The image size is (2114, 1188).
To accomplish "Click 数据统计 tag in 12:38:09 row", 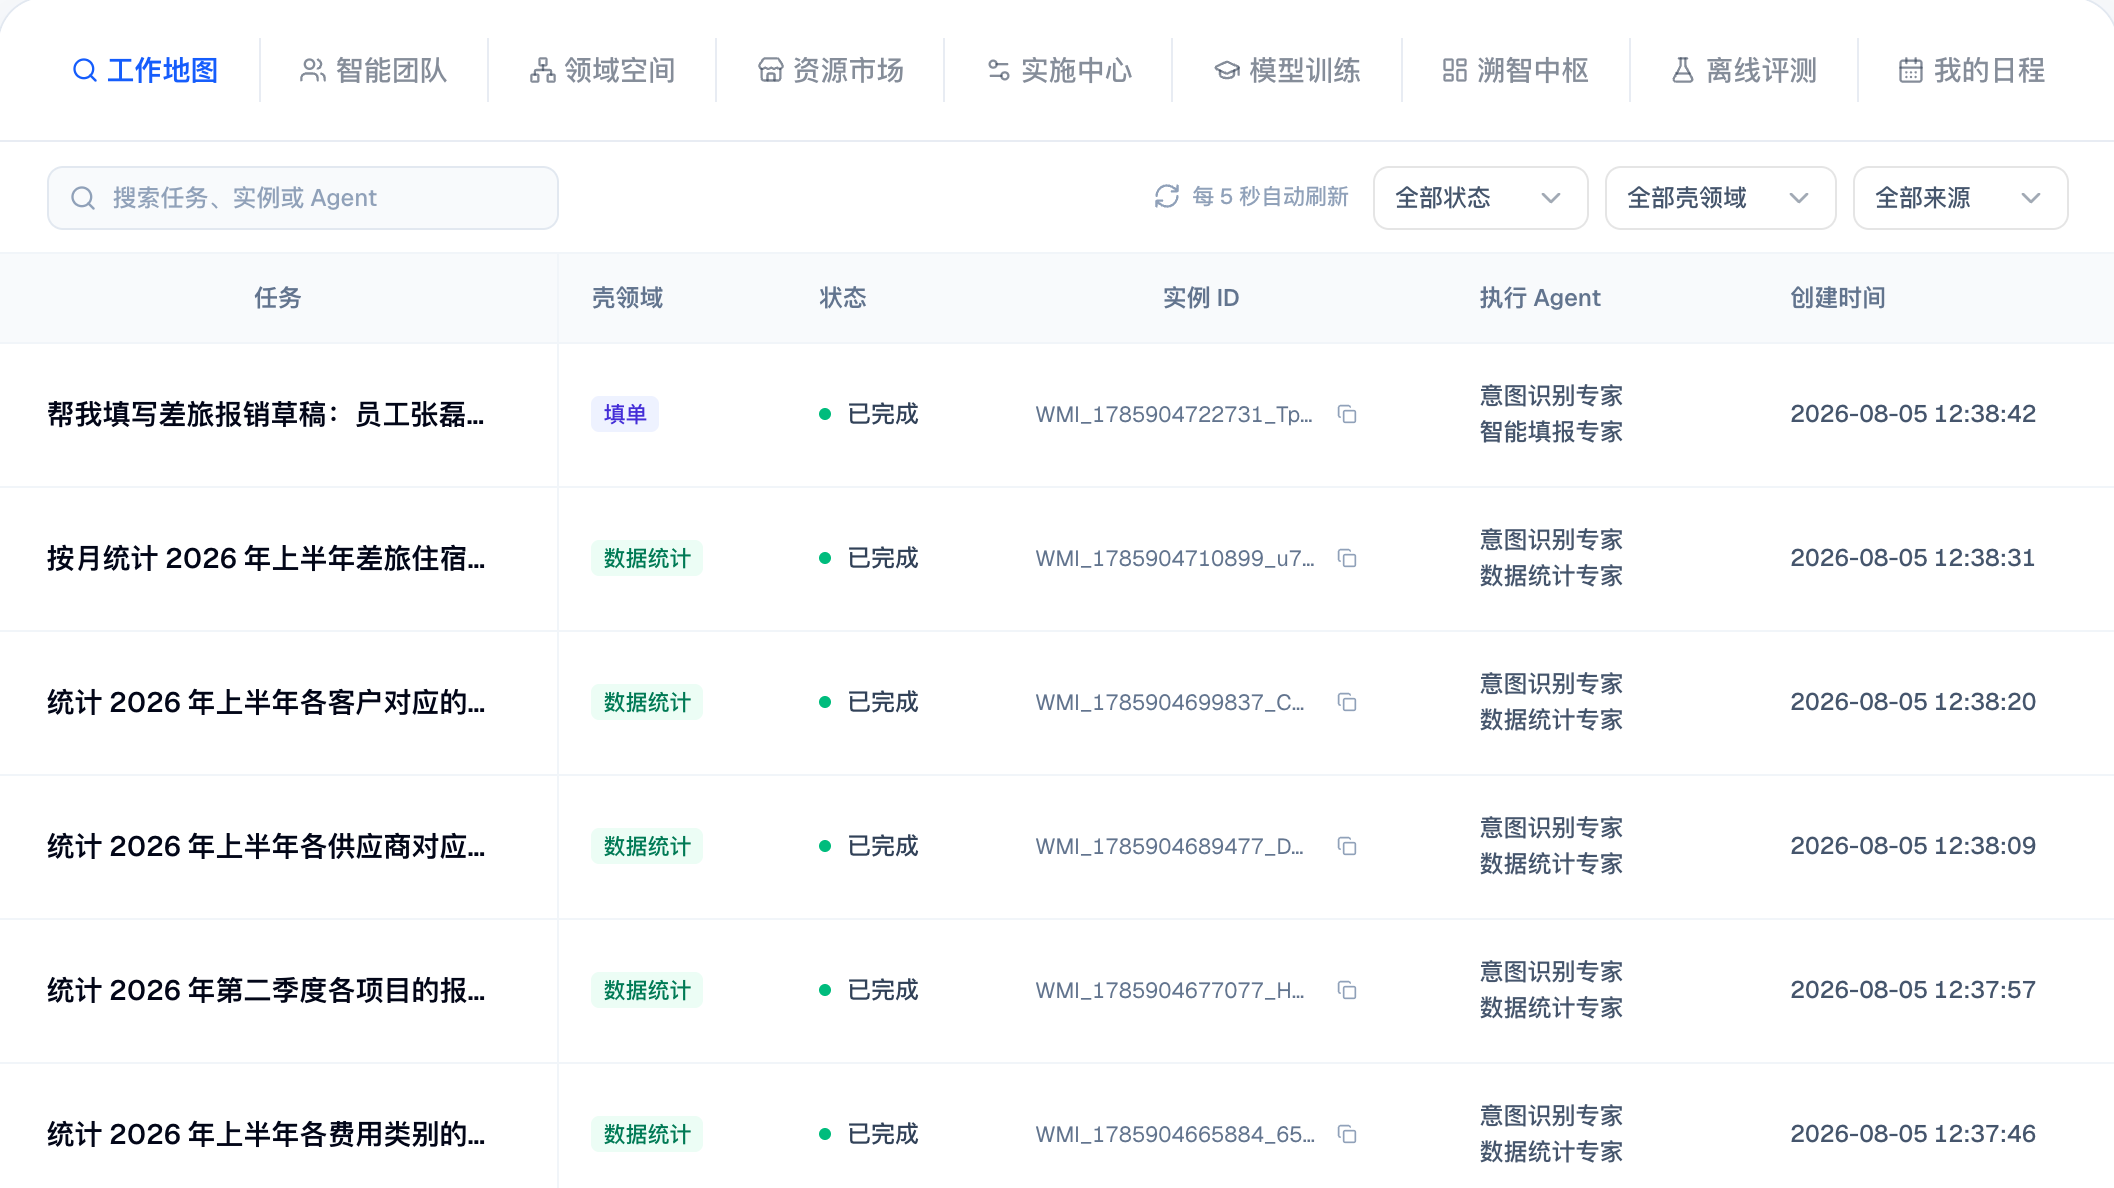I will (647, 846).
